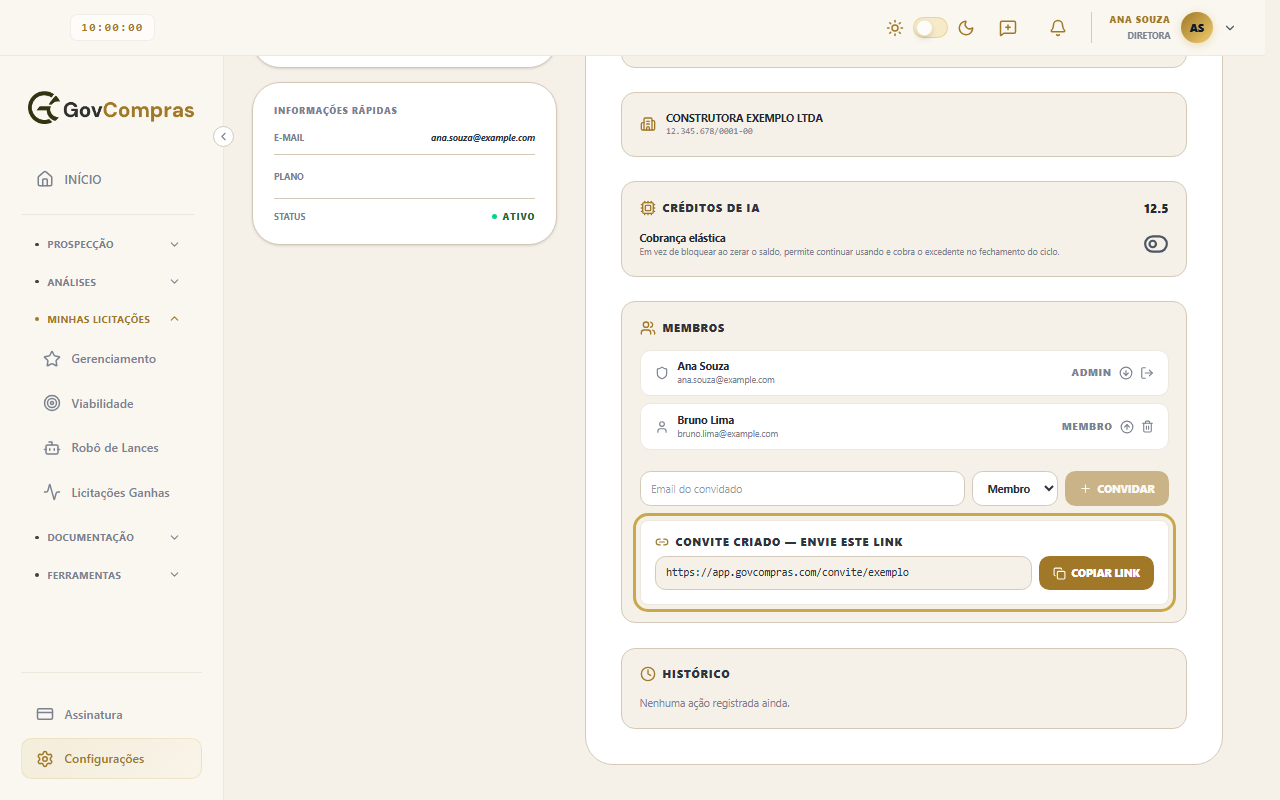Open the notifications bell

pyautogui.click(x=1058, y=28)
